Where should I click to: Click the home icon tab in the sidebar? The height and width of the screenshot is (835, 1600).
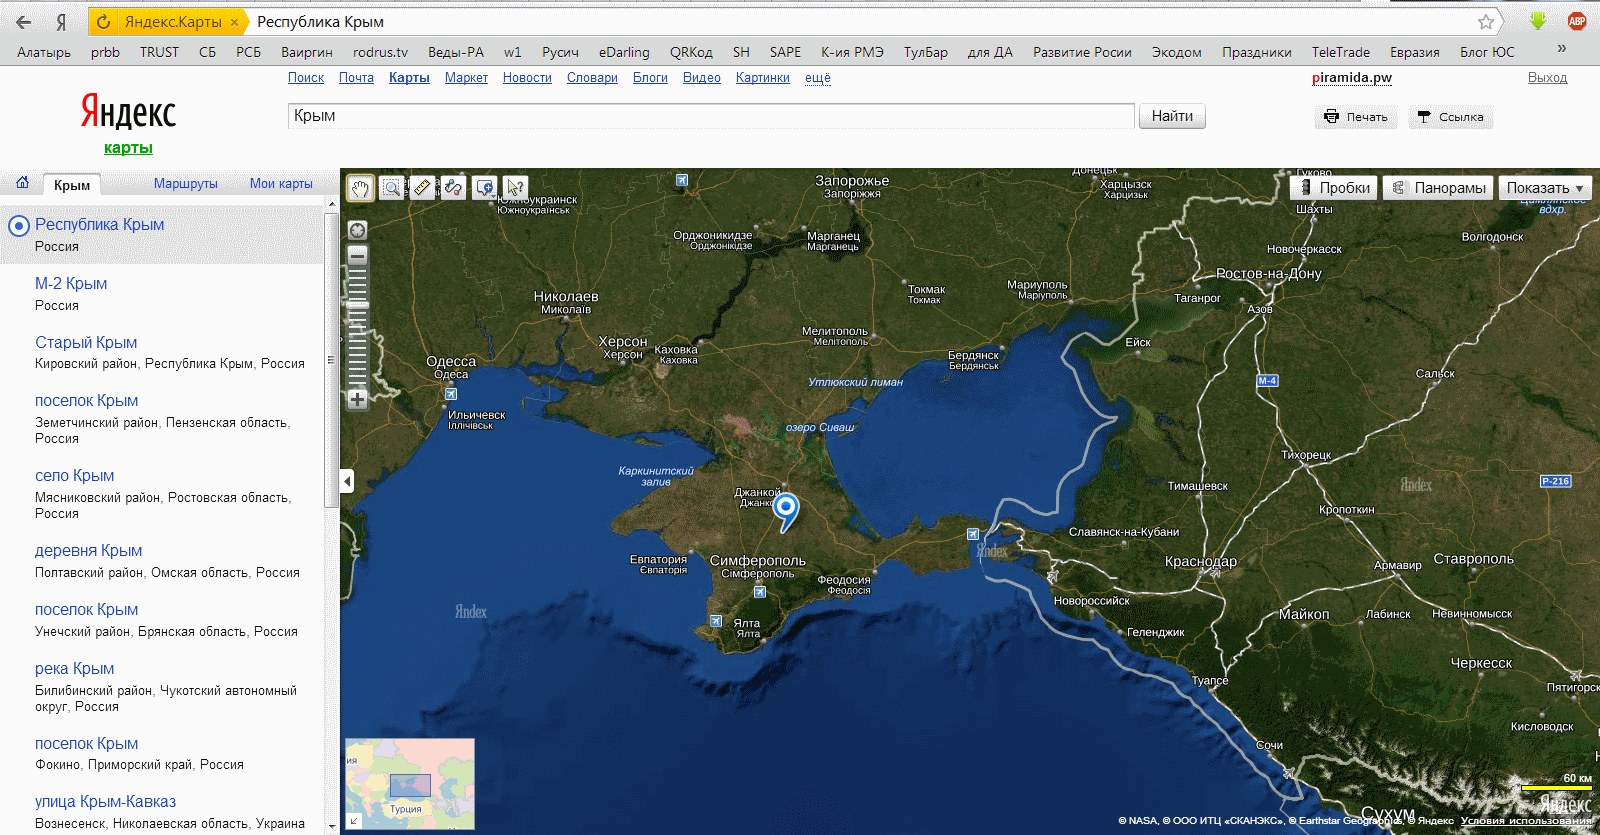[x=22, y=183]
